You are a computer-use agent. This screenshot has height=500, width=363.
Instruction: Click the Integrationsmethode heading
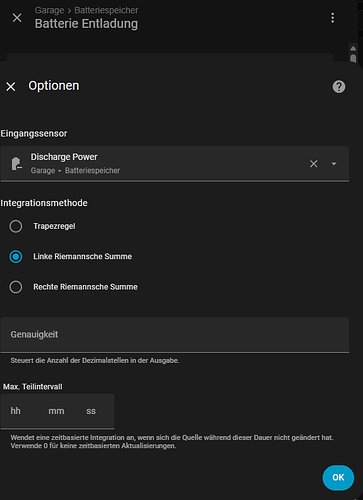[44, 203]
